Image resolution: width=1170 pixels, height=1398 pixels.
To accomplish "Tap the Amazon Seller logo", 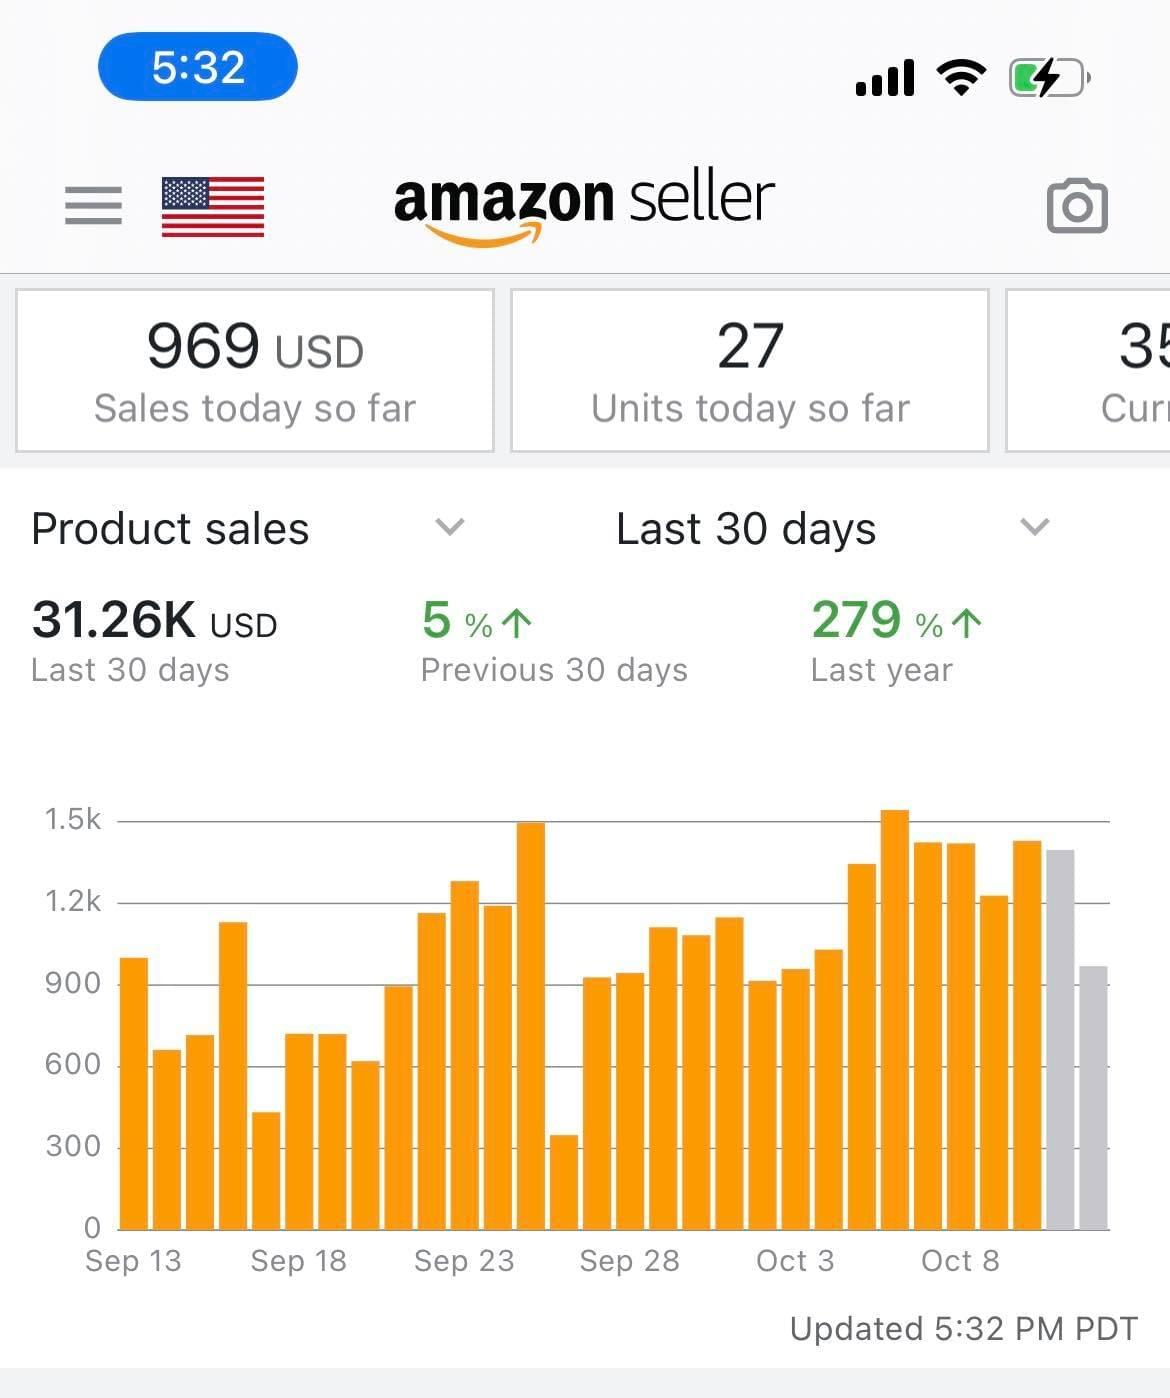I will [584, 203].
